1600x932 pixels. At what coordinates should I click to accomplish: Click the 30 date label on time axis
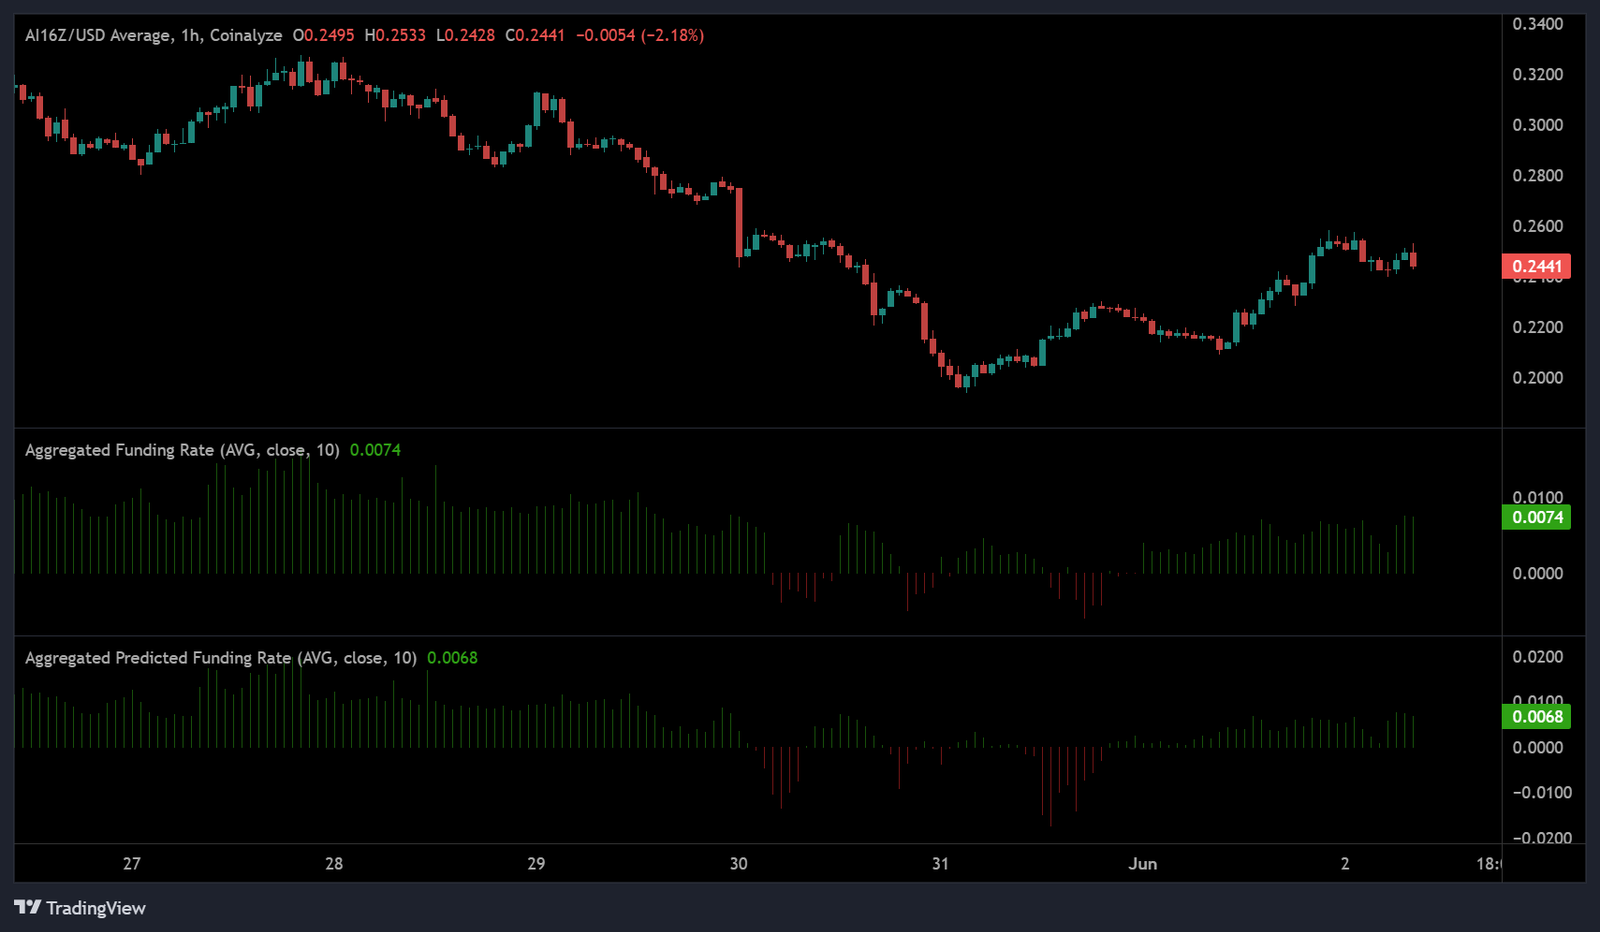click(738, 864)
